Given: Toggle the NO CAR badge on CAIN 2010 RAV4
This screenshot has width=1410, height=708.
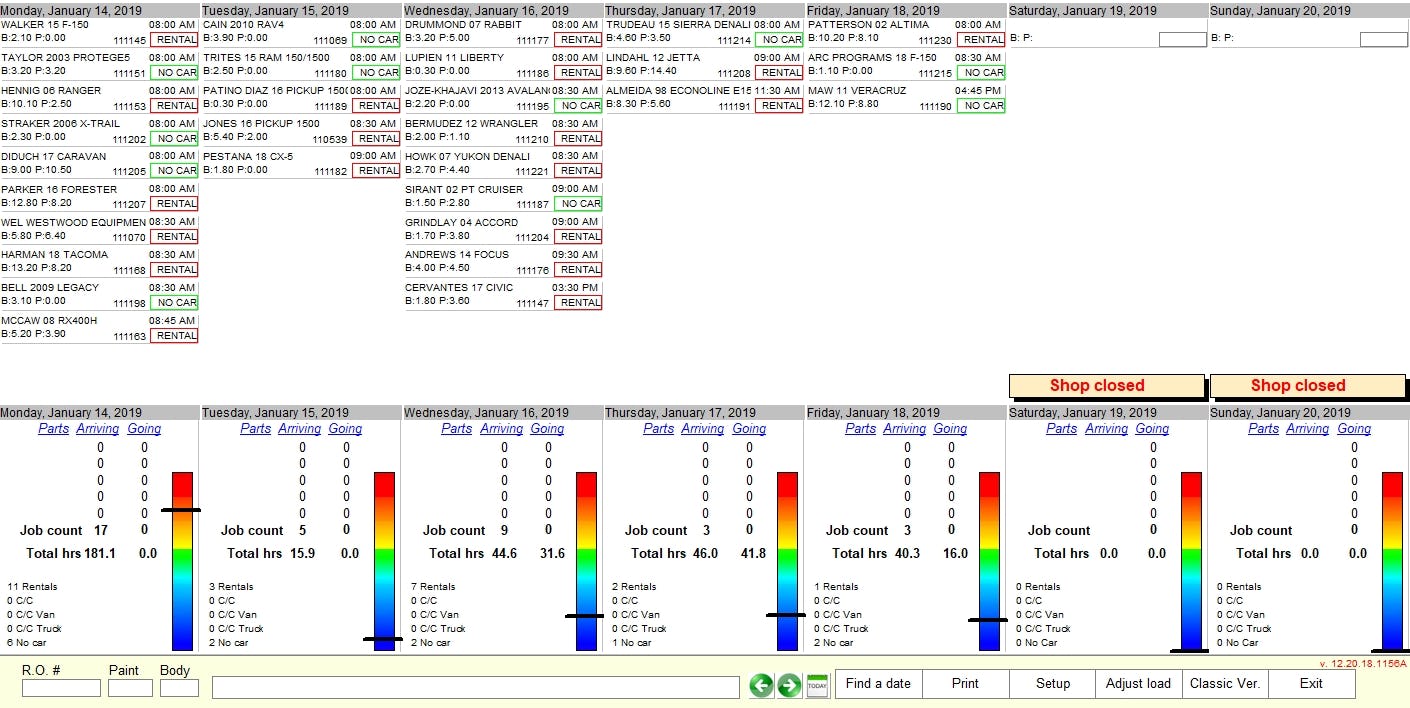Looking at the screenshot, I should click(376, 40).
